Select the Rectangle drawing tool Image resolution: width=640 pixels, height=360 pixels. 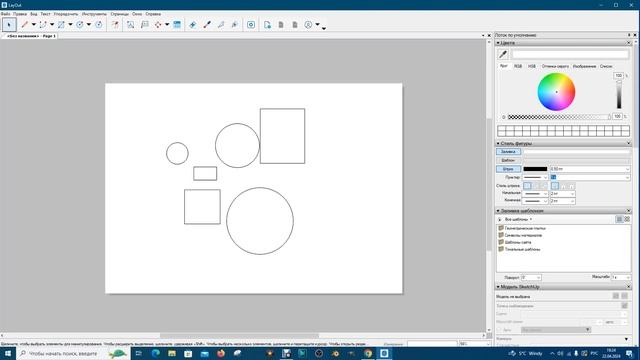tap(61, 24)
